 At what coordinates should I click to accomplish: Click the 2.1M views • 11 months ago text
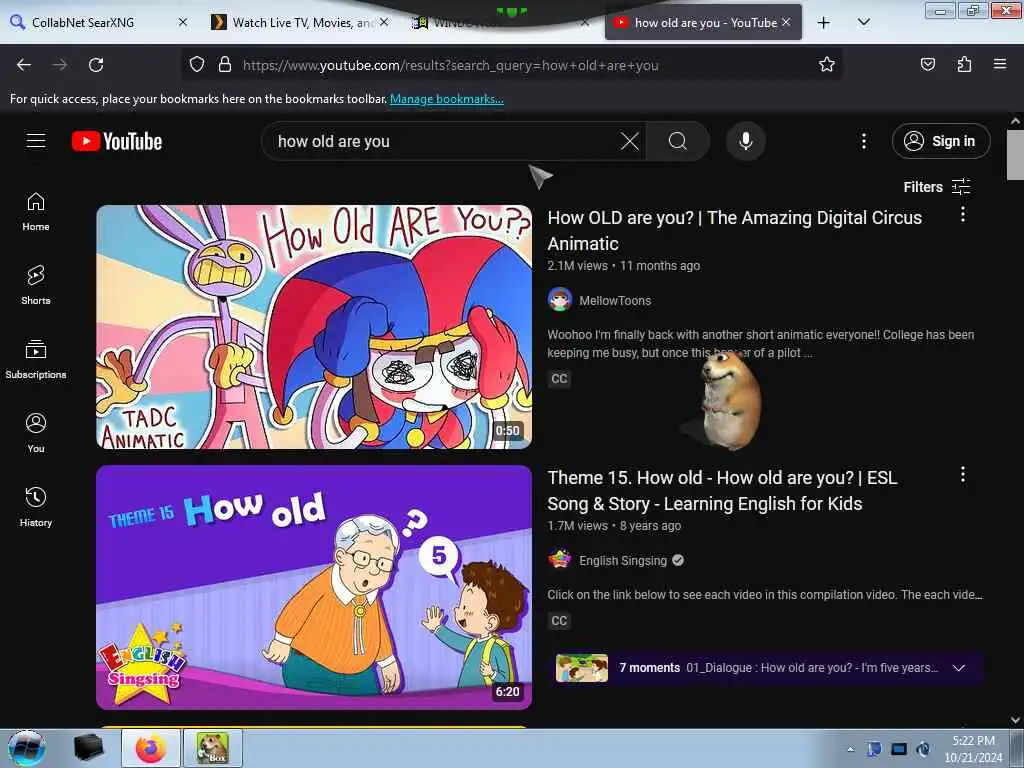(624, 266)
